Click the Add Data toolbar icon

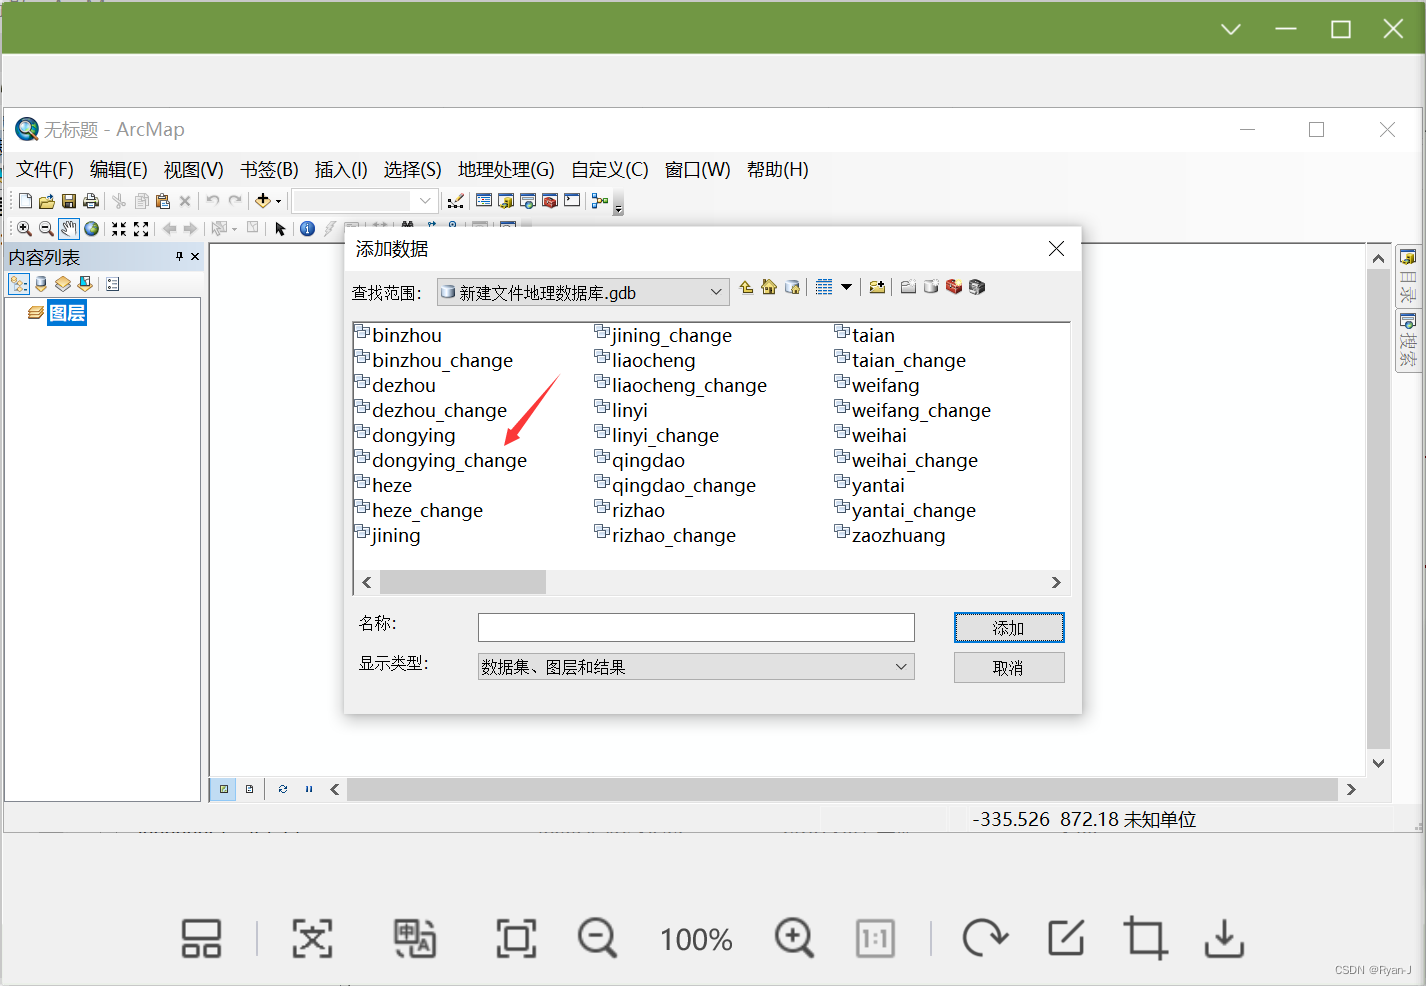click(x=263, y=201)
